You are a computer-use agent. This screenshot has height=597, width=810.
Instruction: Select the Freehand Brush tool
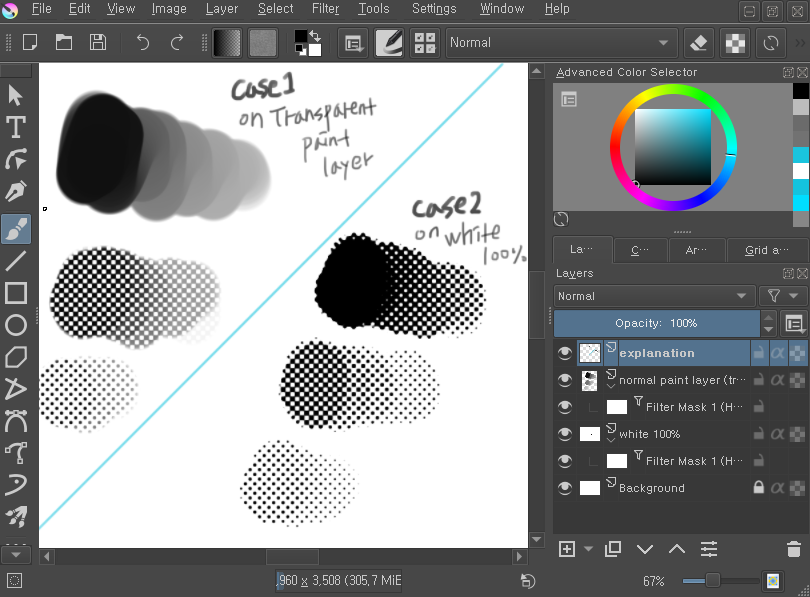[16, 229]
